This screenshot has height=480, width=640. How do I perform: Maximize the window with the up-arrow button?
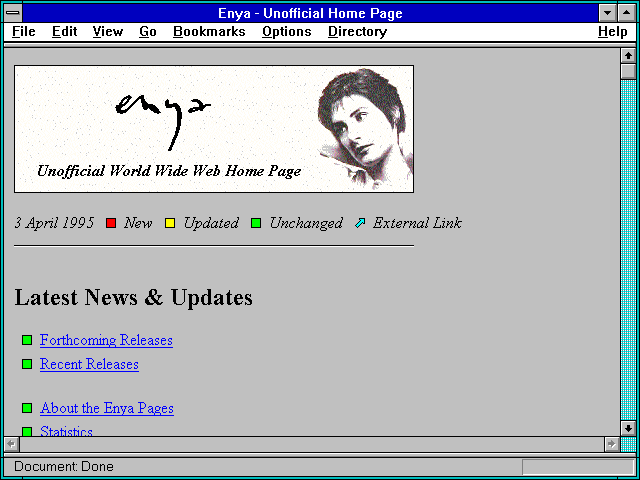tap(627, 13)
